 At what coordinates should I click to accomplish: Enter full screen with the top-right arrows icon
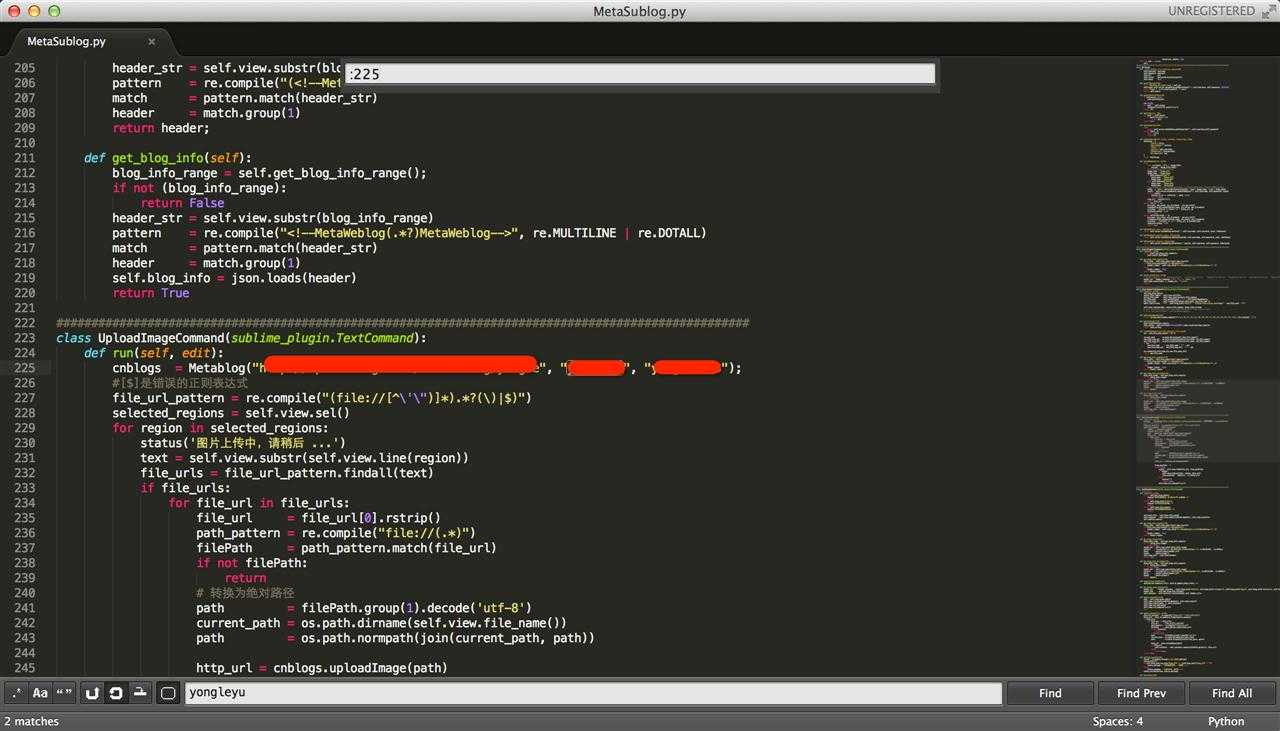coord(1268,11)
